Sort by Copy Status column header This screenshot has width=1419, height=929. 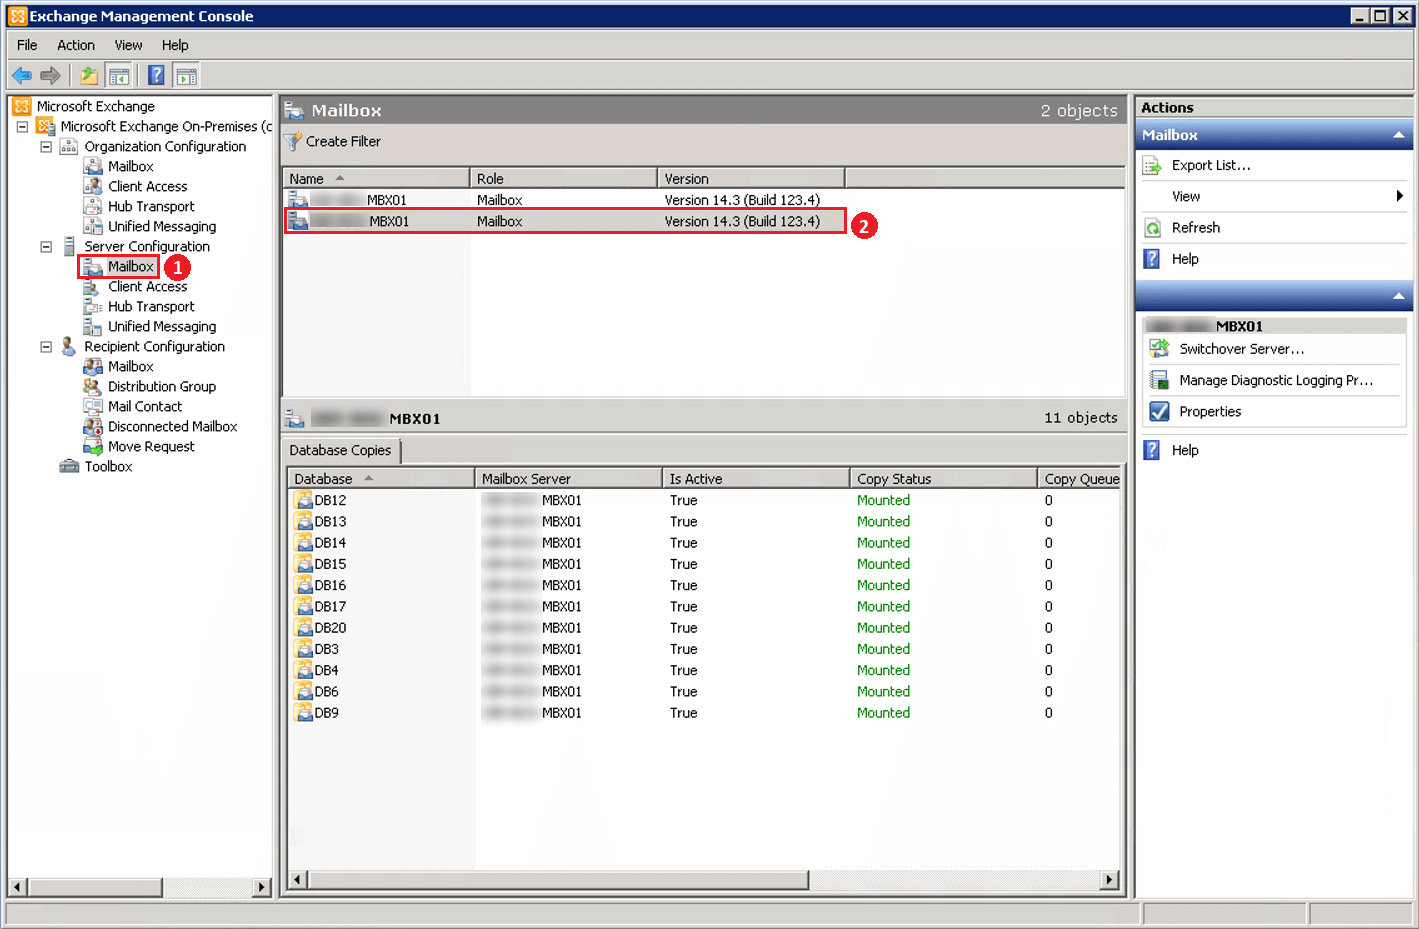pyautogui.click(x=944, y=478)
